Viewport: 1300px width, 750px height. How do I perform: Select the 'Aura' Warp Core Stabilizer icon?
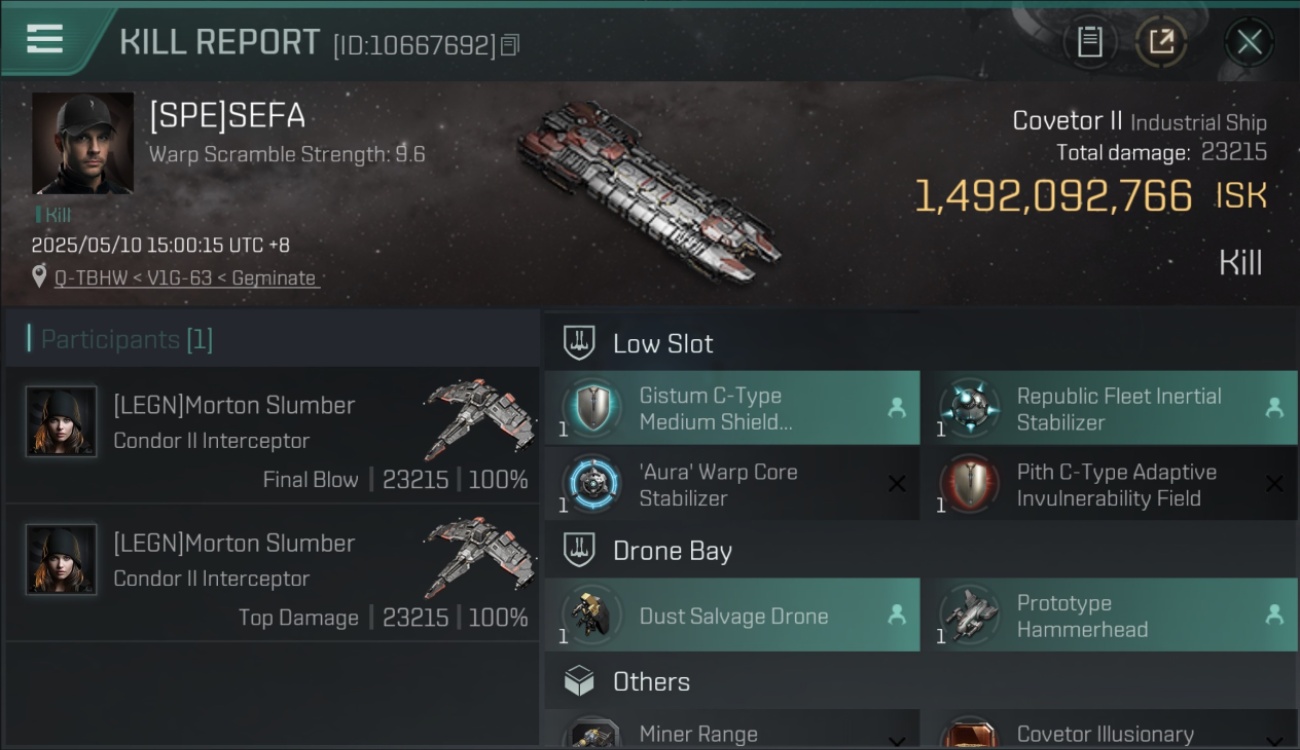(x=591, y=484)
